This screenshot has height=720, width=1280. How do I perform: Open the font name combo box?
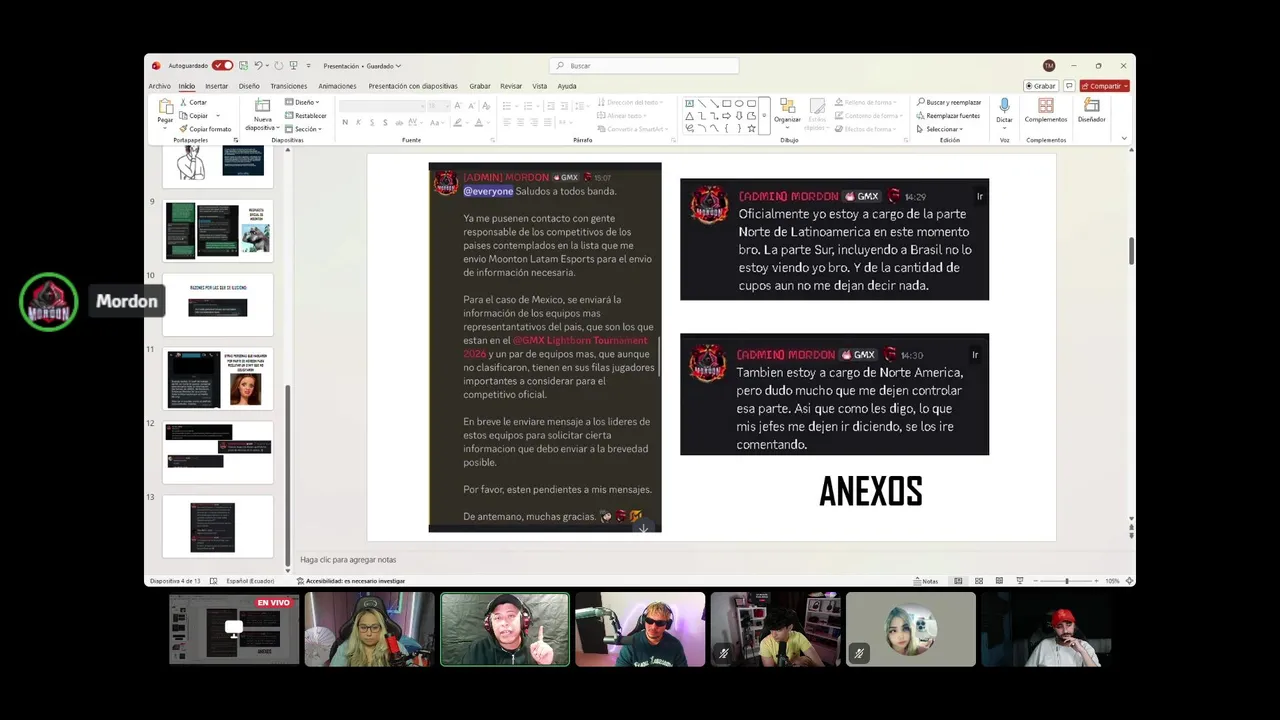(381, 106)
